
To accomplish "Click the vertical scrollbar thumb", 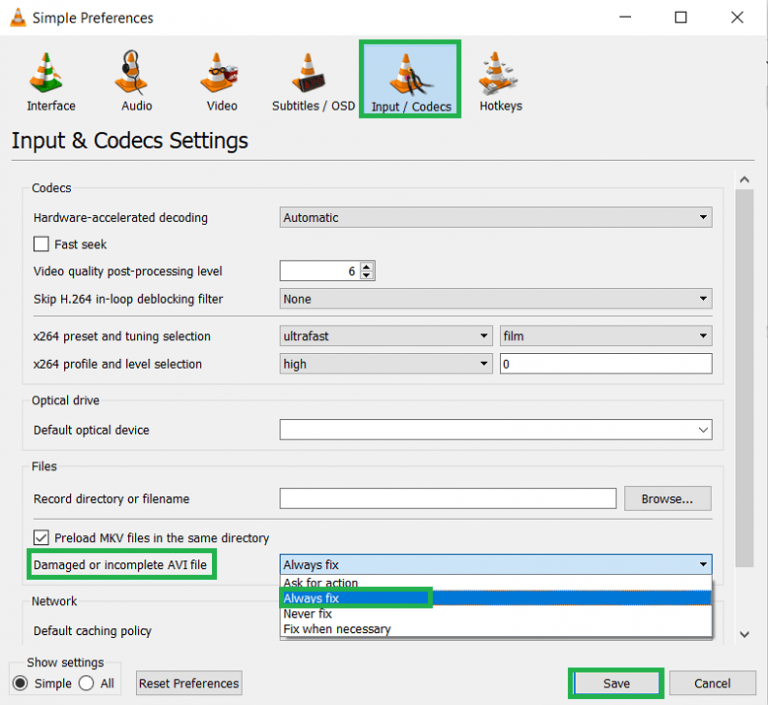I will [744, 378].
